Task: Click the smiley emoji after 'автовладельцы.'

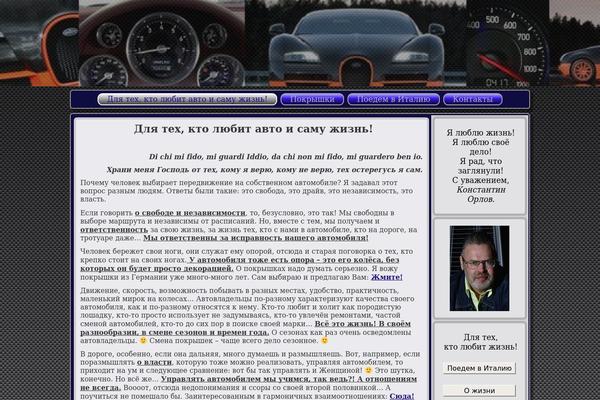Action: point(143,340)
